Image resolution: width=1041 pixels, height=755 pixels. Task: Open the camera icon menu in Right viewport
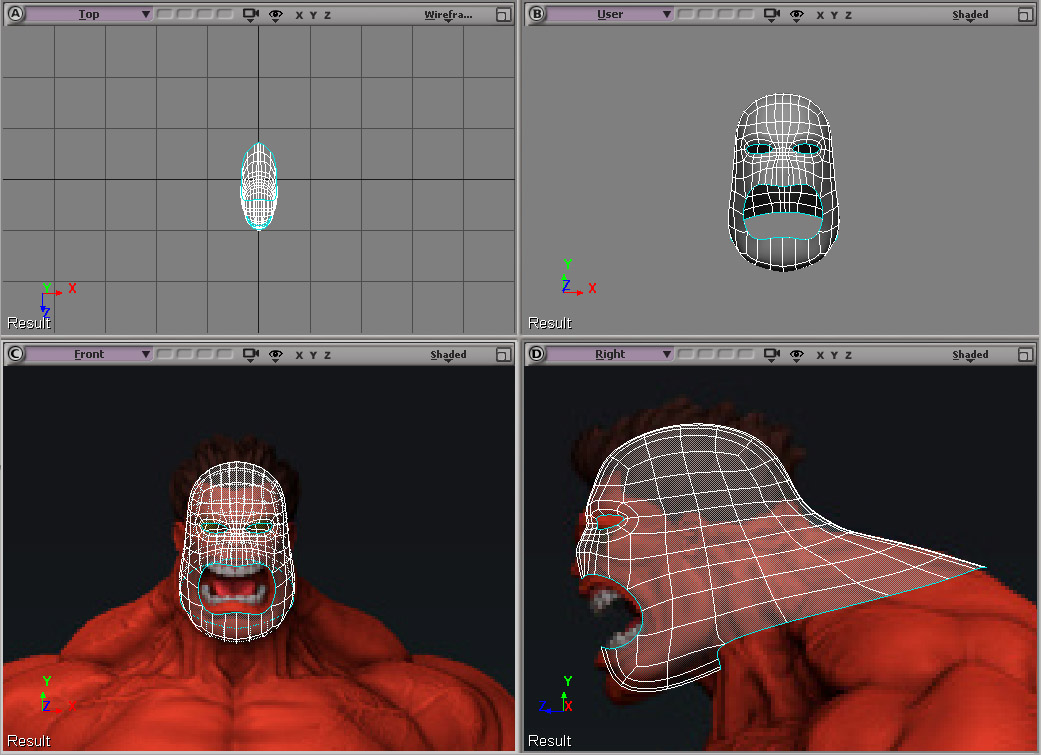point(771,355)
